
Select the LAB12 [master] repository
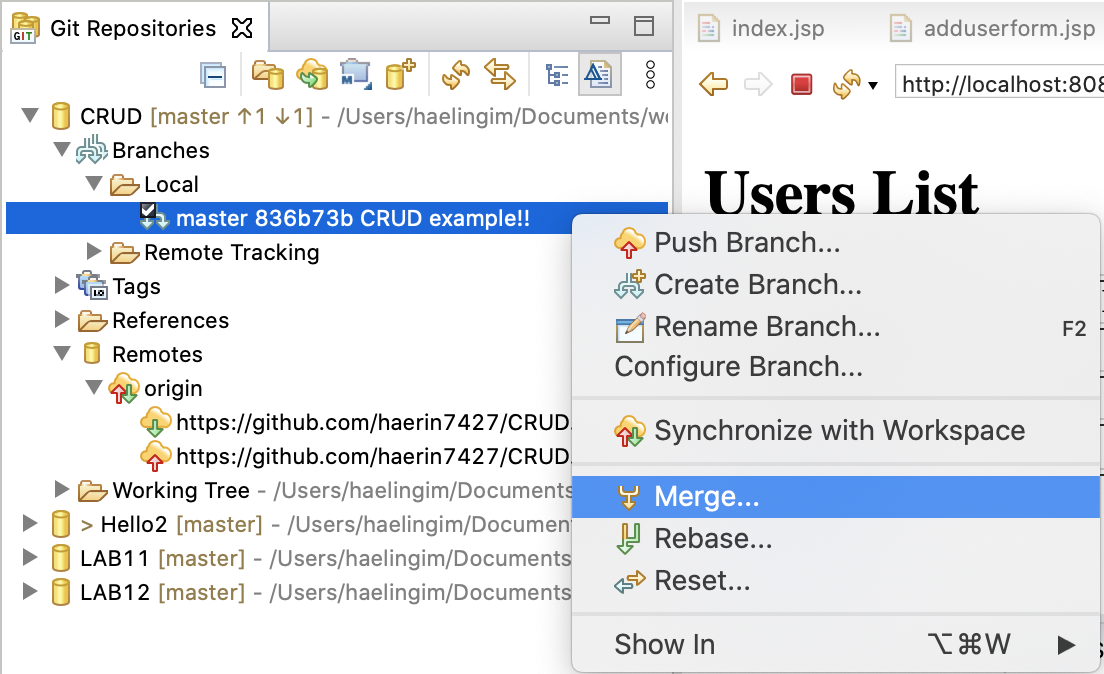coord(311,592)
